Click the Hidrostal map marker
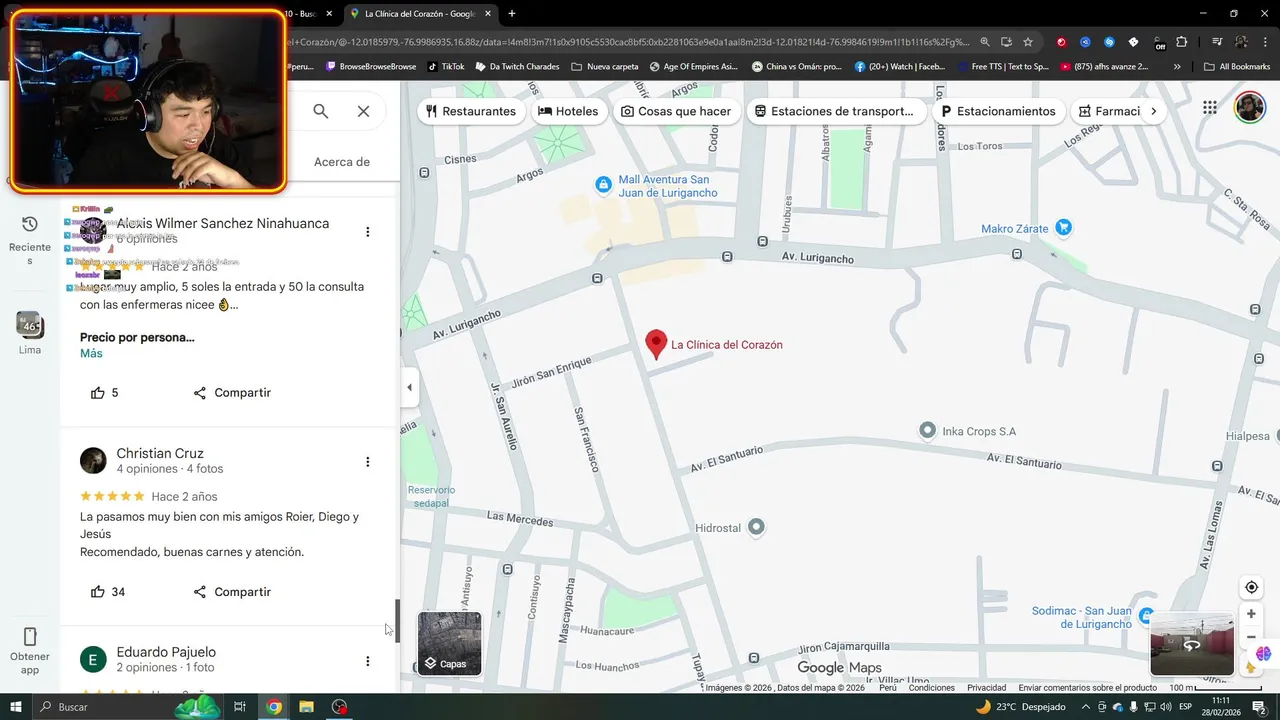The width and height of the screenshot is (1280, 720). [757, 527]
